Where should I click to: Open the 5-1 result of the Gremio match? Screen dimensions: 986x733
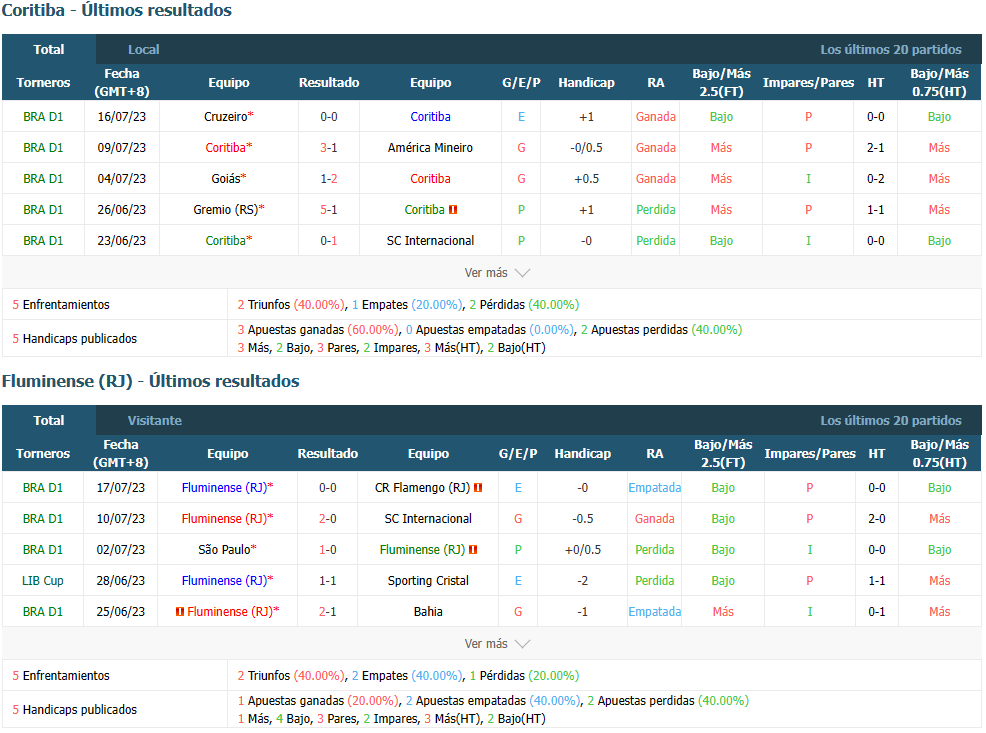[329, 210]
